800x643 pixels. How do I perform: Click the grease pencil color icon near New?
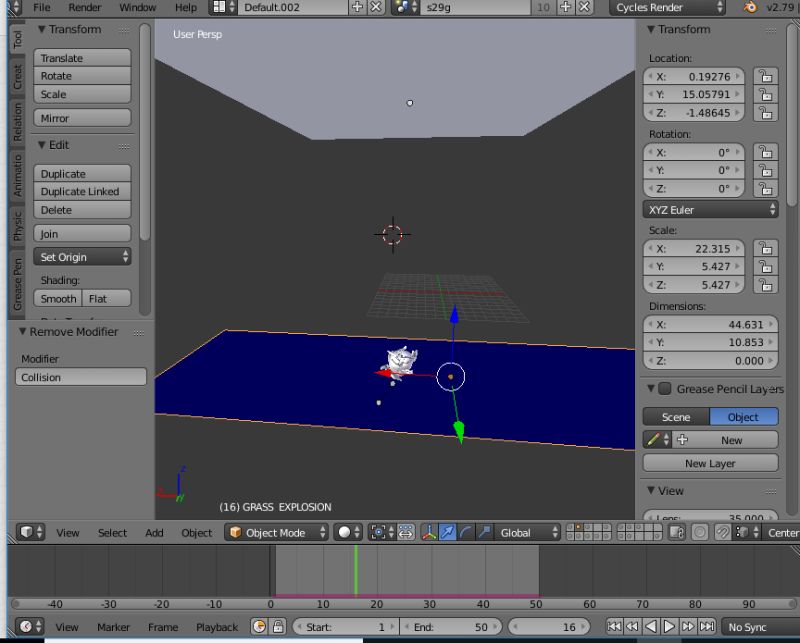651,440
